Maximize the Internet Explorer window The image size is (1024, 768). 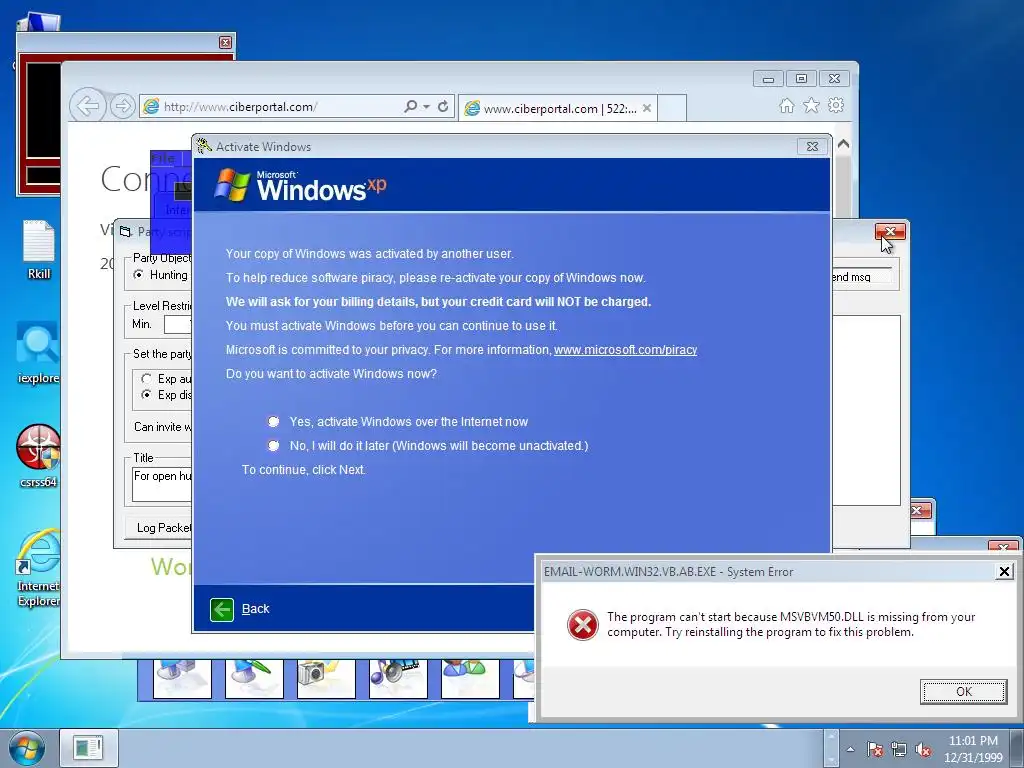click(801, 79)
